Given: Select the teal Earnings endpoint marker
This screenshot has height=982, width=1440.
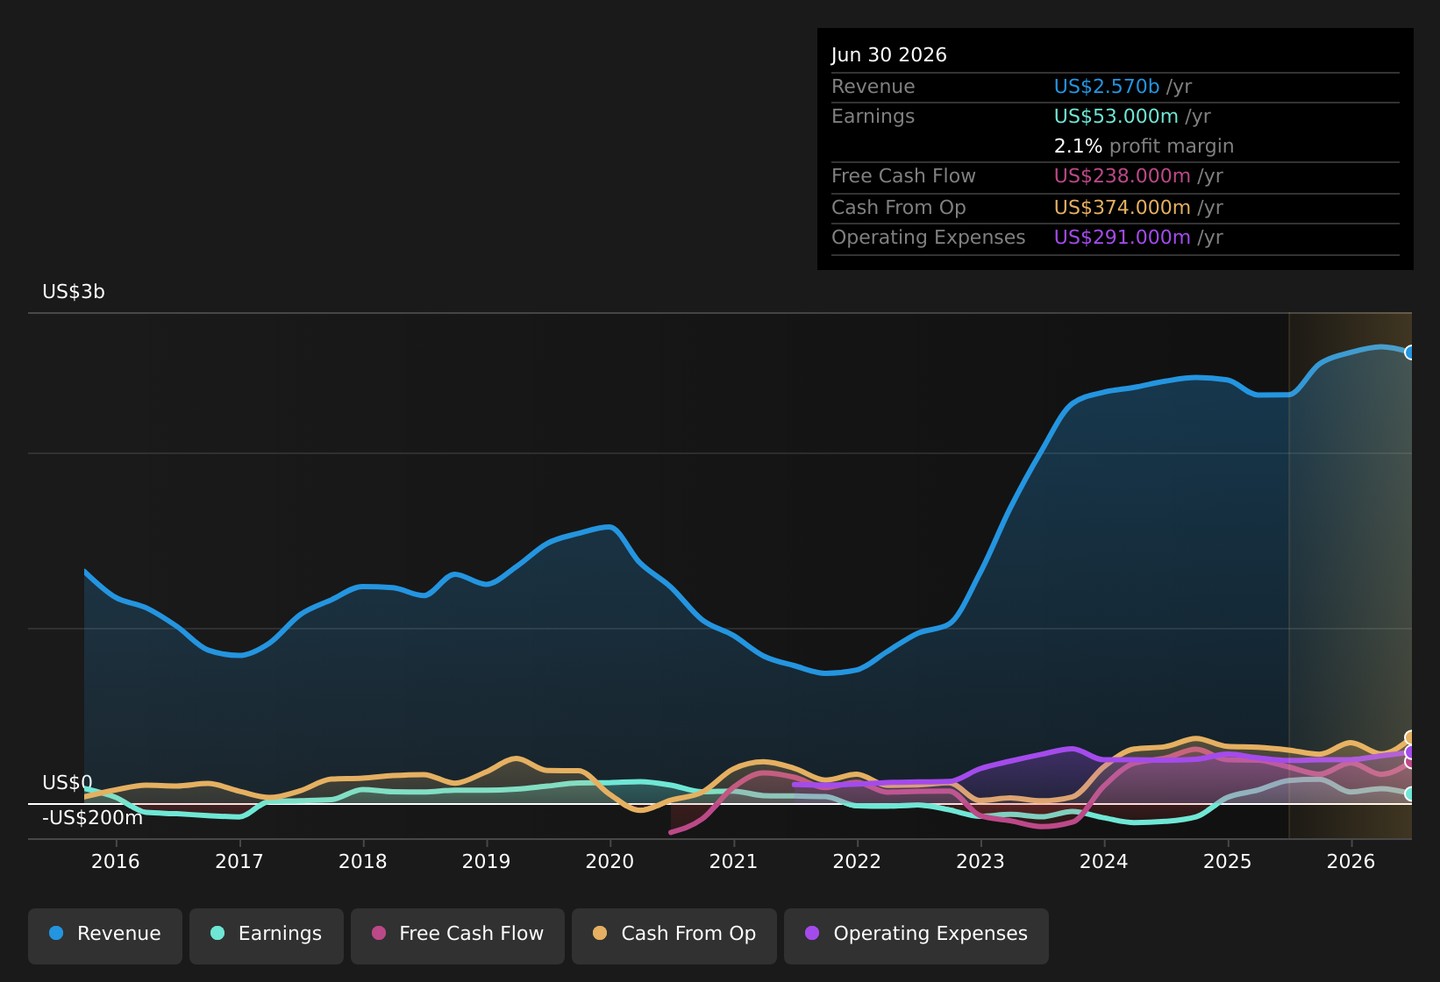Looking at the screenshot, I should [1410, 793].
